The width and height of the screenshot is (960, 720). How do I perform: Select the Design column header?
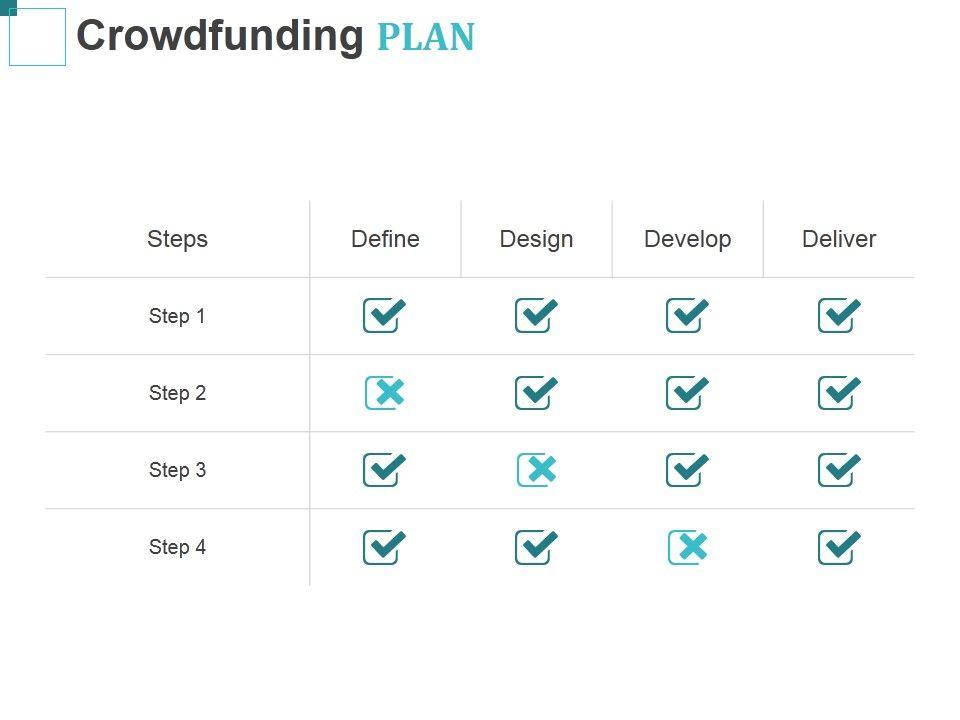(536, 239)
